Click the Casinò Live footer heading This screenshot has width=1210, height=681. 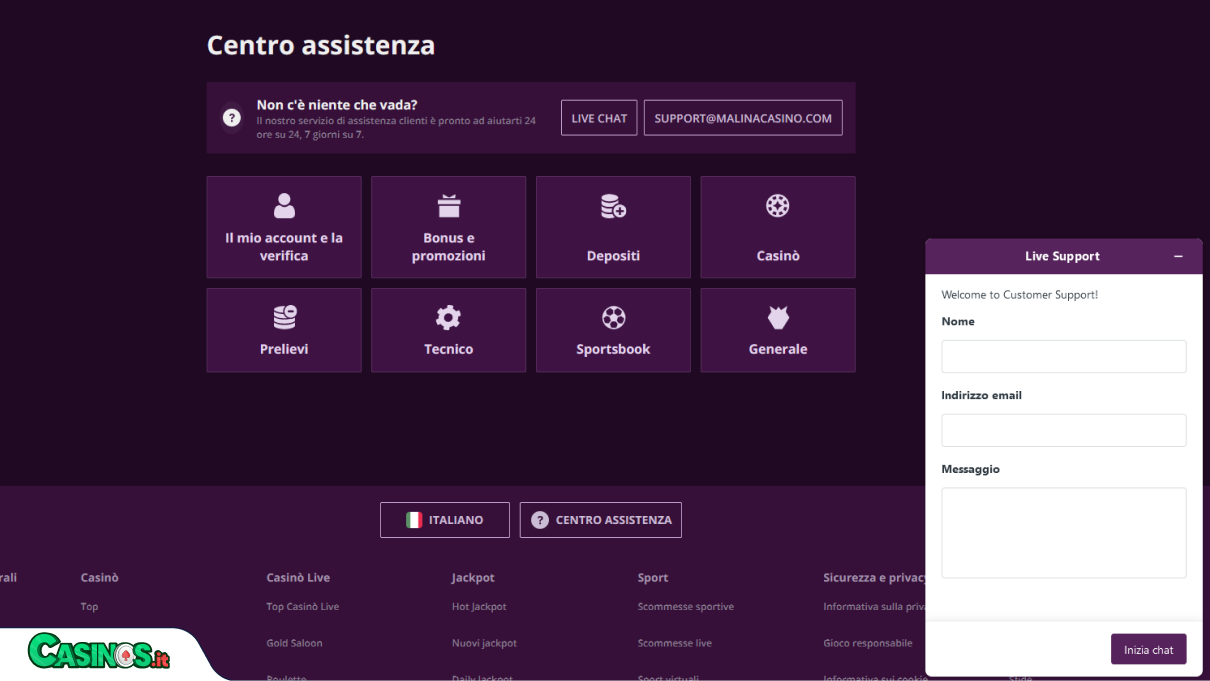click(298, 578)
